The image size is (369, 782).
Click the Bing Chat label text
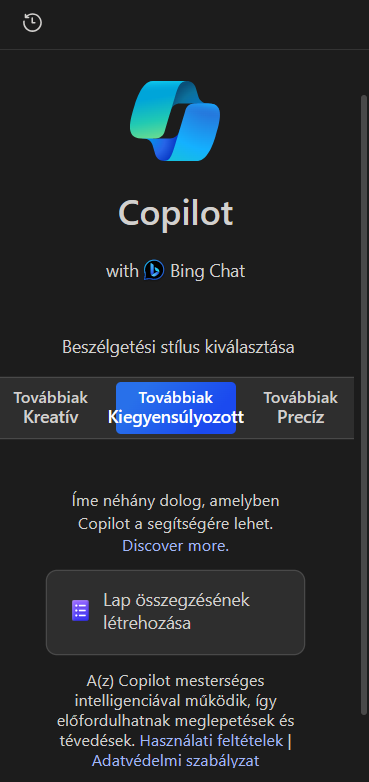[207, 271]
